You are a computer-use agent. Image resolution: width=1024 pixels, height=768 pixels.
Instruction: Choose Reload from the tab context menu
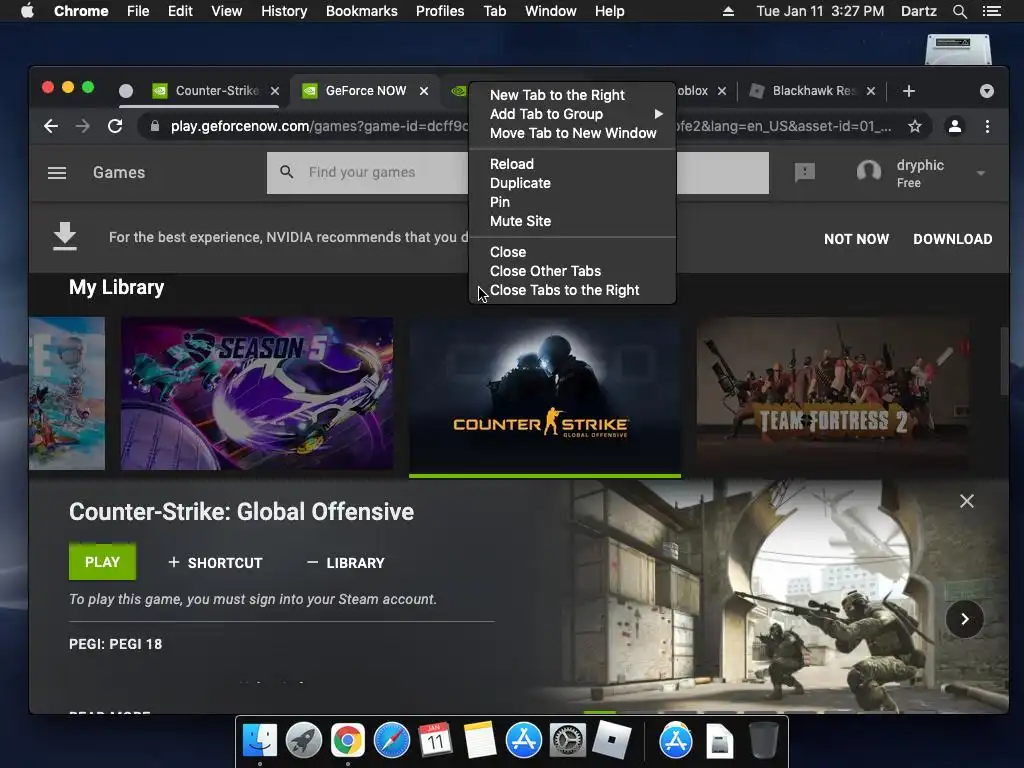(572, 164)
